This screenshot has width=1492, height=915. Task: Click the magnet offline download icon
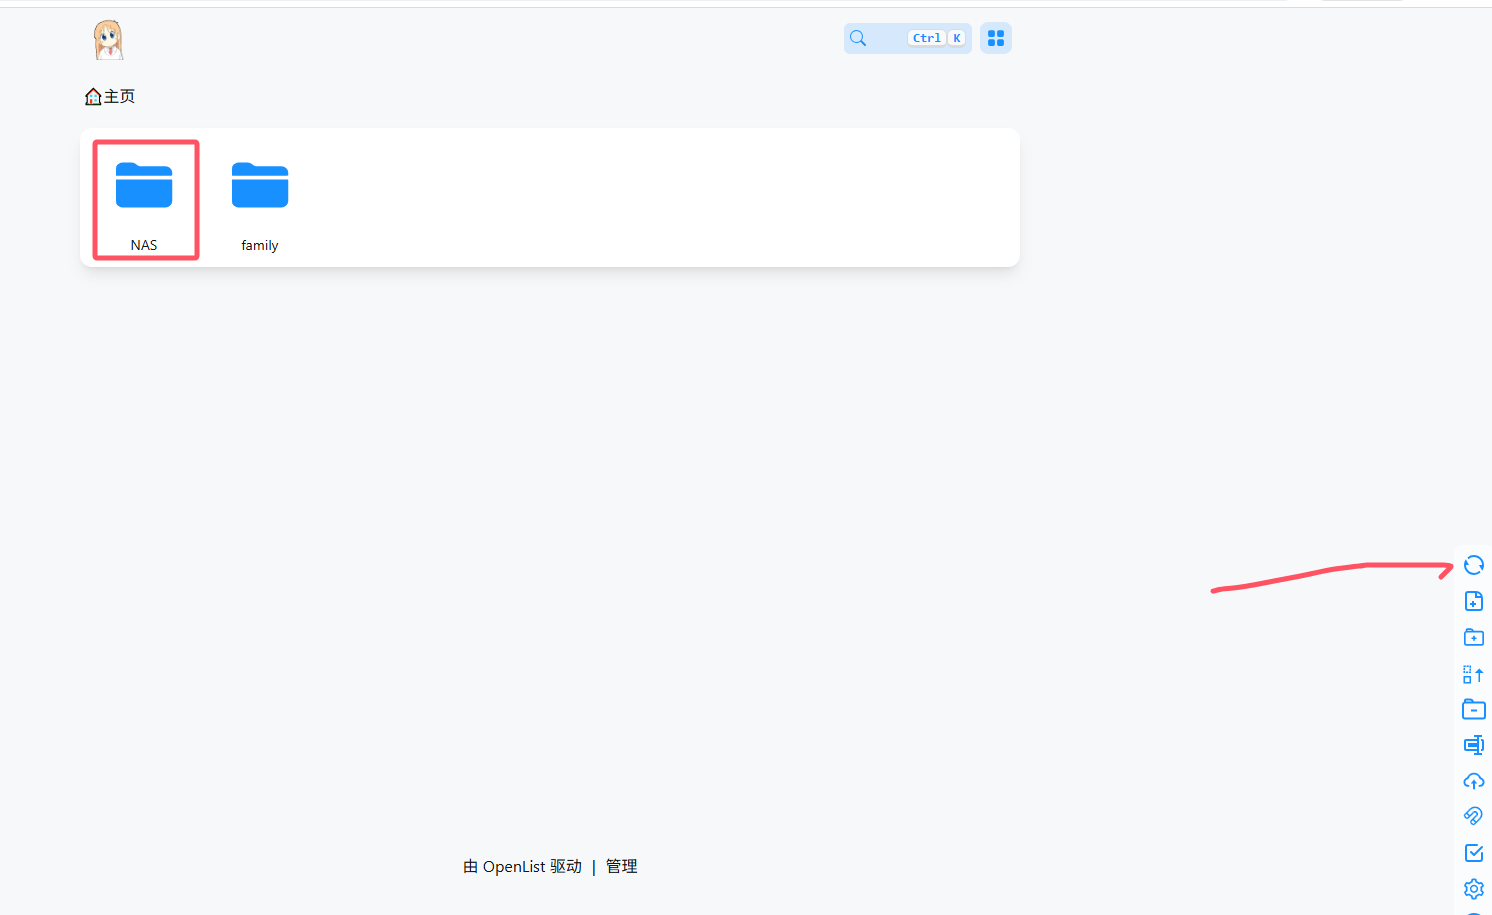pos(1473,816)
